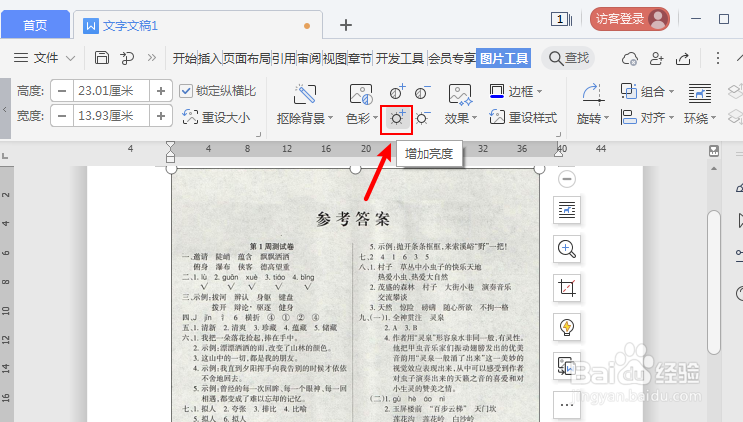This screenshot has height=422, width=743.
Task: Collapse ribbon with the left chevron
Action: point(5,109)
